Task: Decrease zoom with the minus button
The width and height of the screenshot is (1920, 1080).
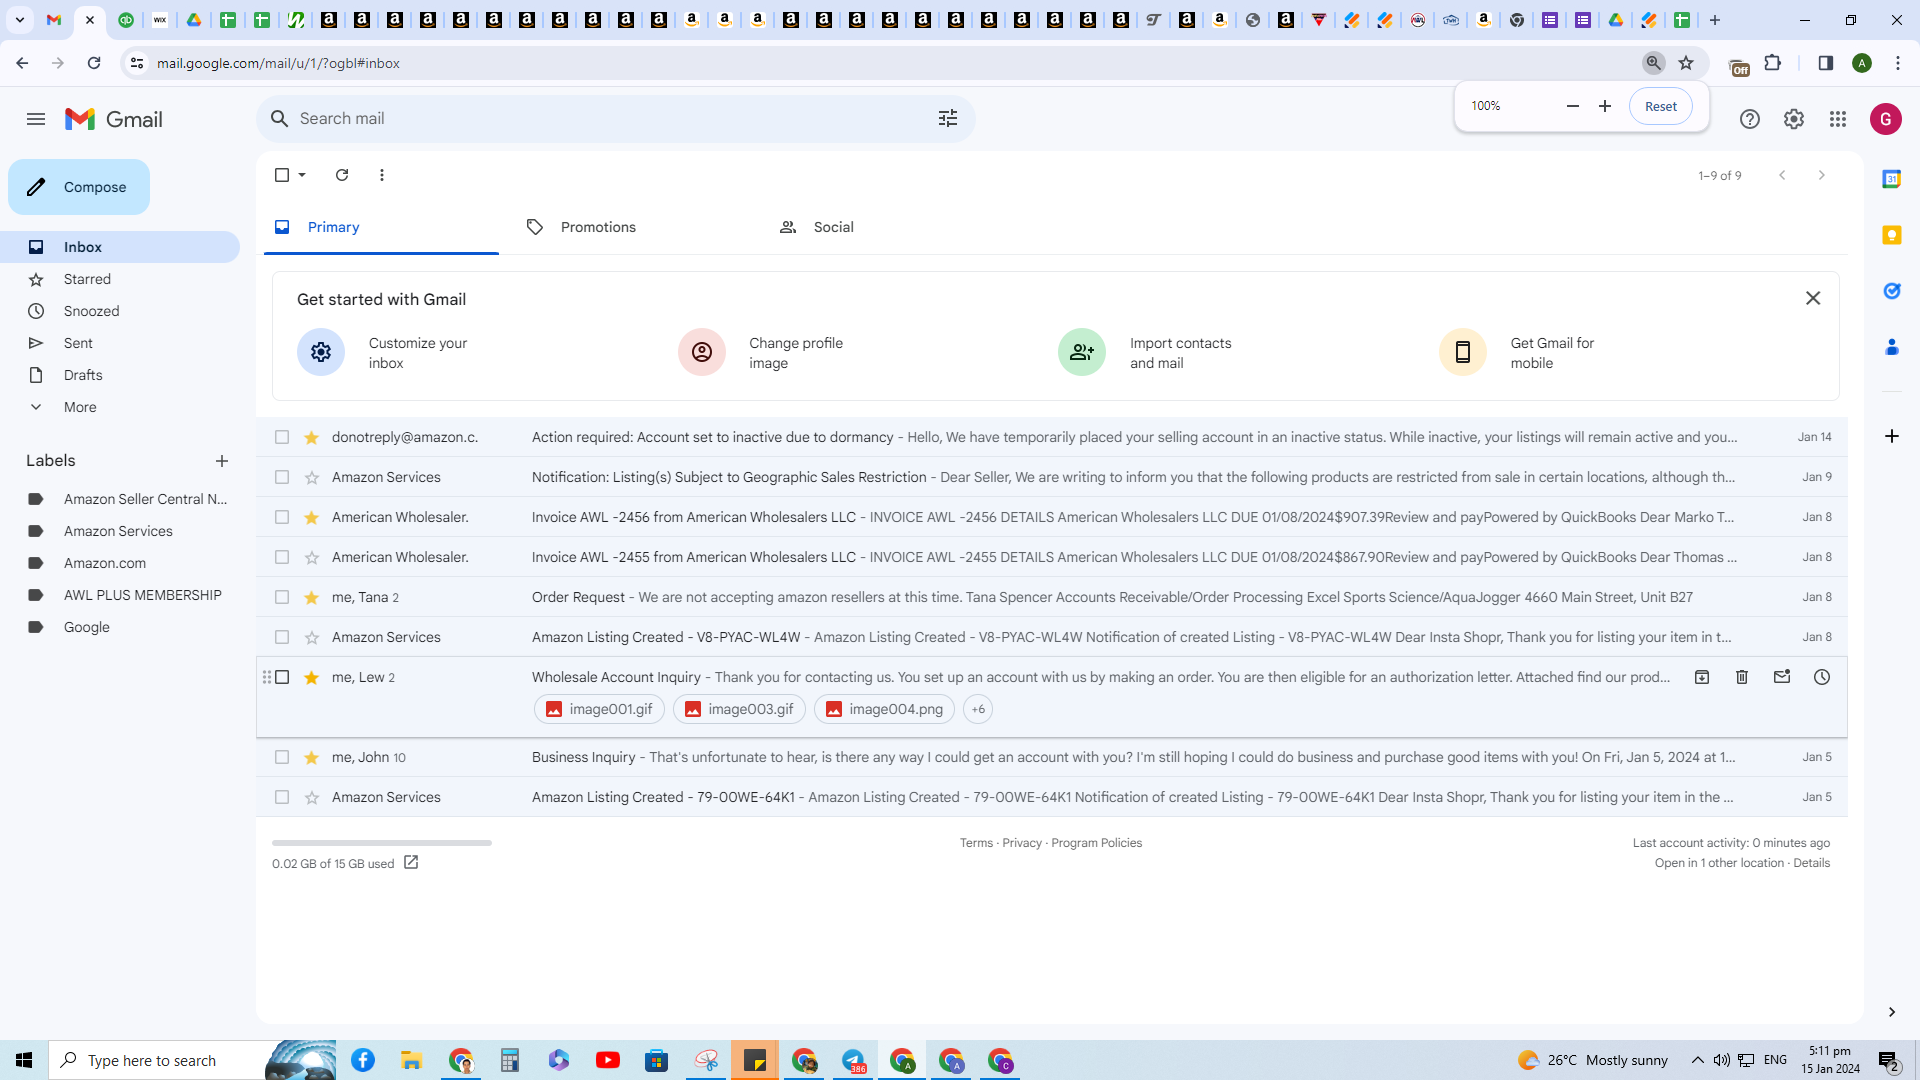Action: 1573,106
